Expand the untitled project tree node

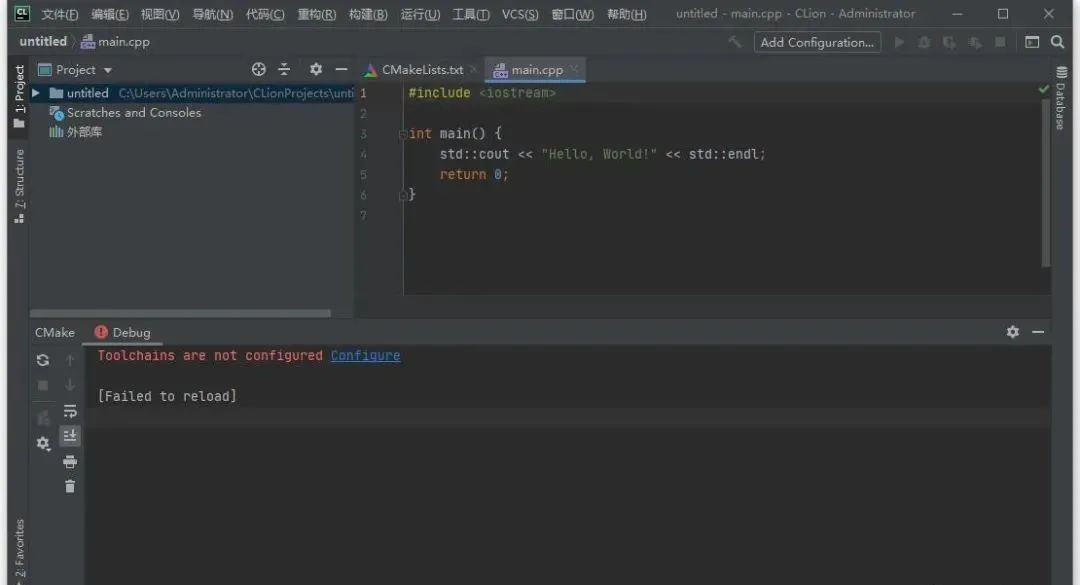click(36, 93)
